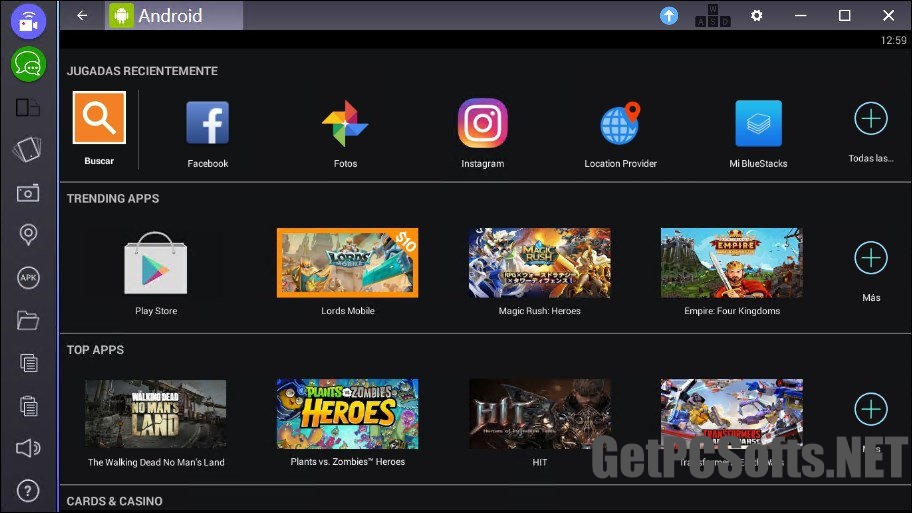
Task: Go back with the arrow button
Action: pos(82,16)
